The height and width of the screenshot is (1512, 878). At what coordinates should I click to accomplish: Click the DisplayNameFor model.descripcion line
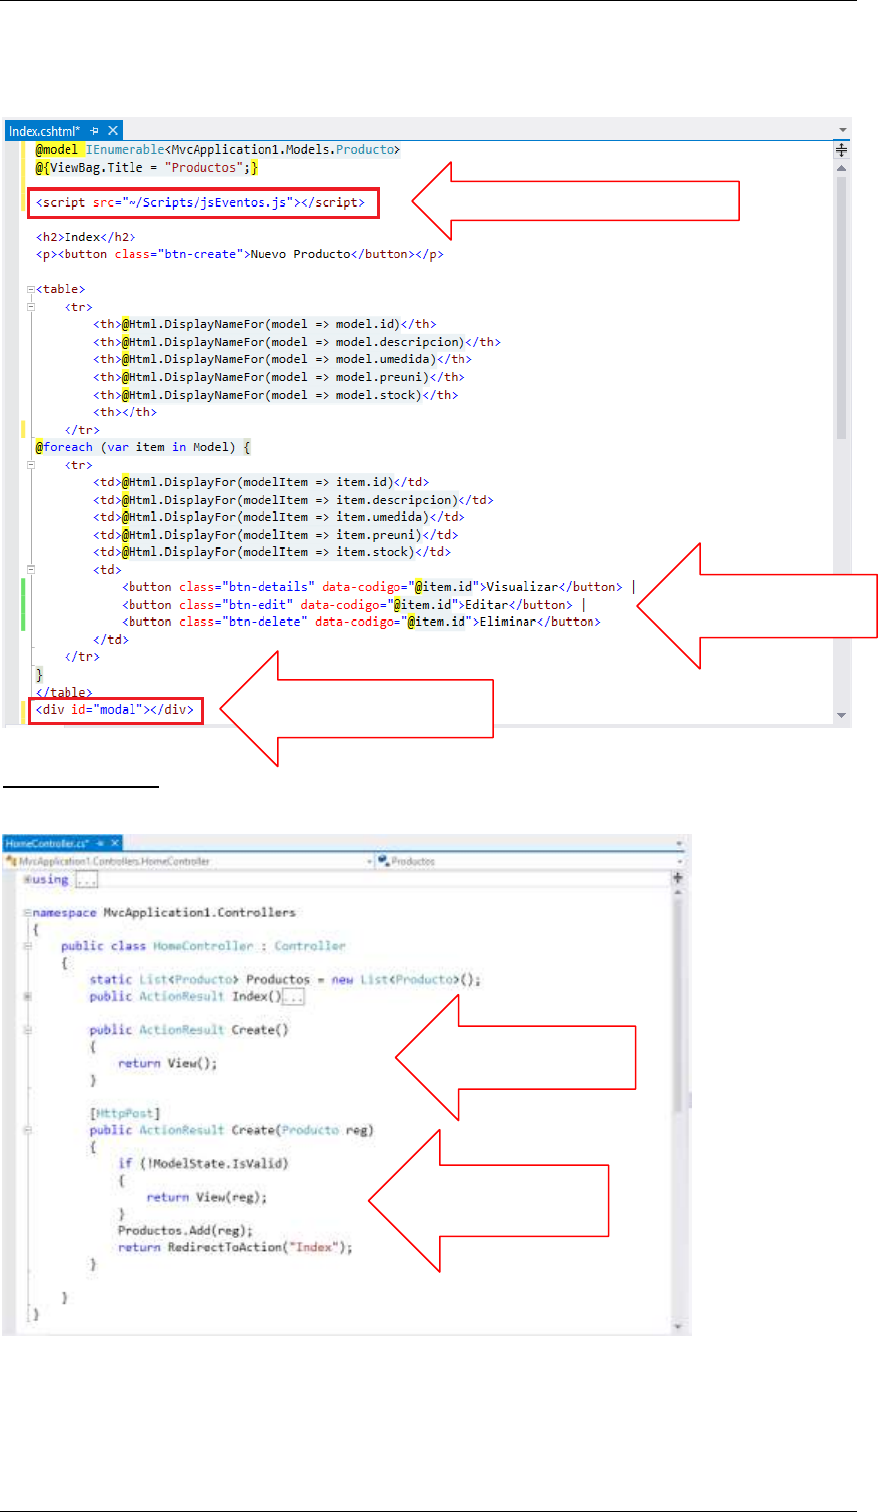coord(297,342)
